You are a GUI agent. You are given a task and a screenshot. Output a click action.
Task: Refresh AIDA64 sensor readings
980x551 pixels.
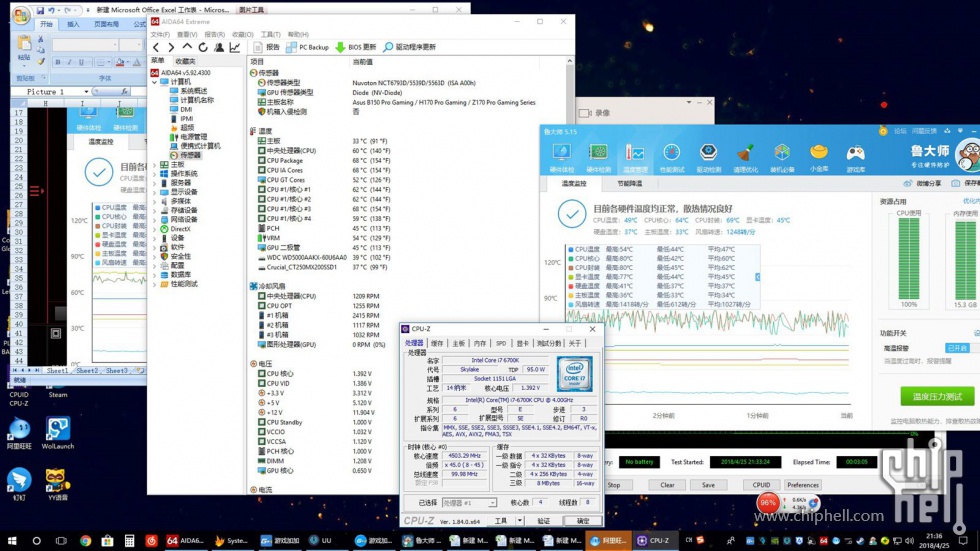pyautogui.click(x=203, y=47)
